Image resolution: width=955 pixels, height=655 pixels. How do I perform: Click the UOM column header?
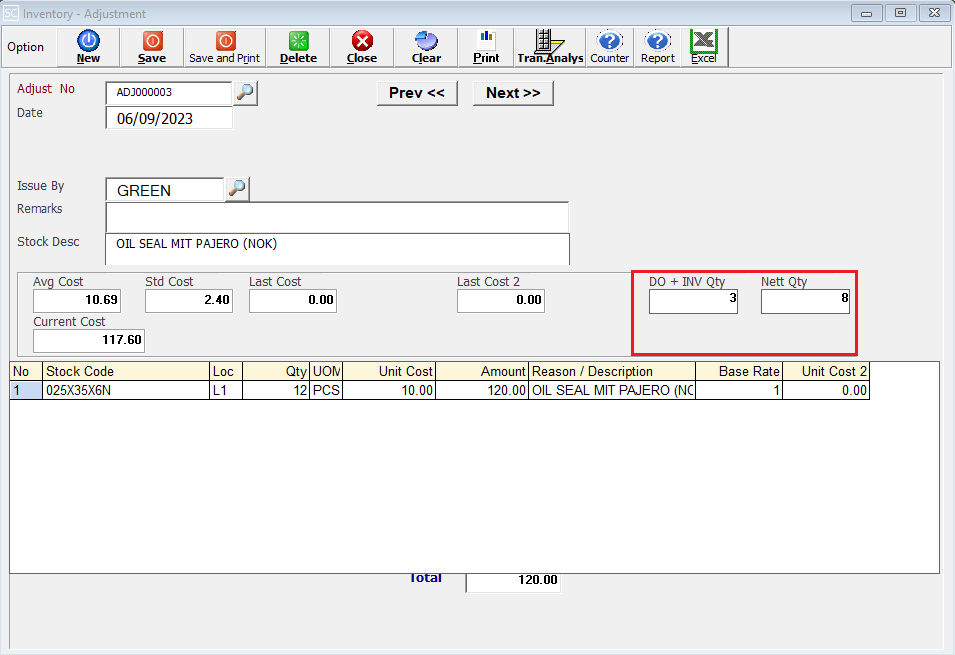326,372
